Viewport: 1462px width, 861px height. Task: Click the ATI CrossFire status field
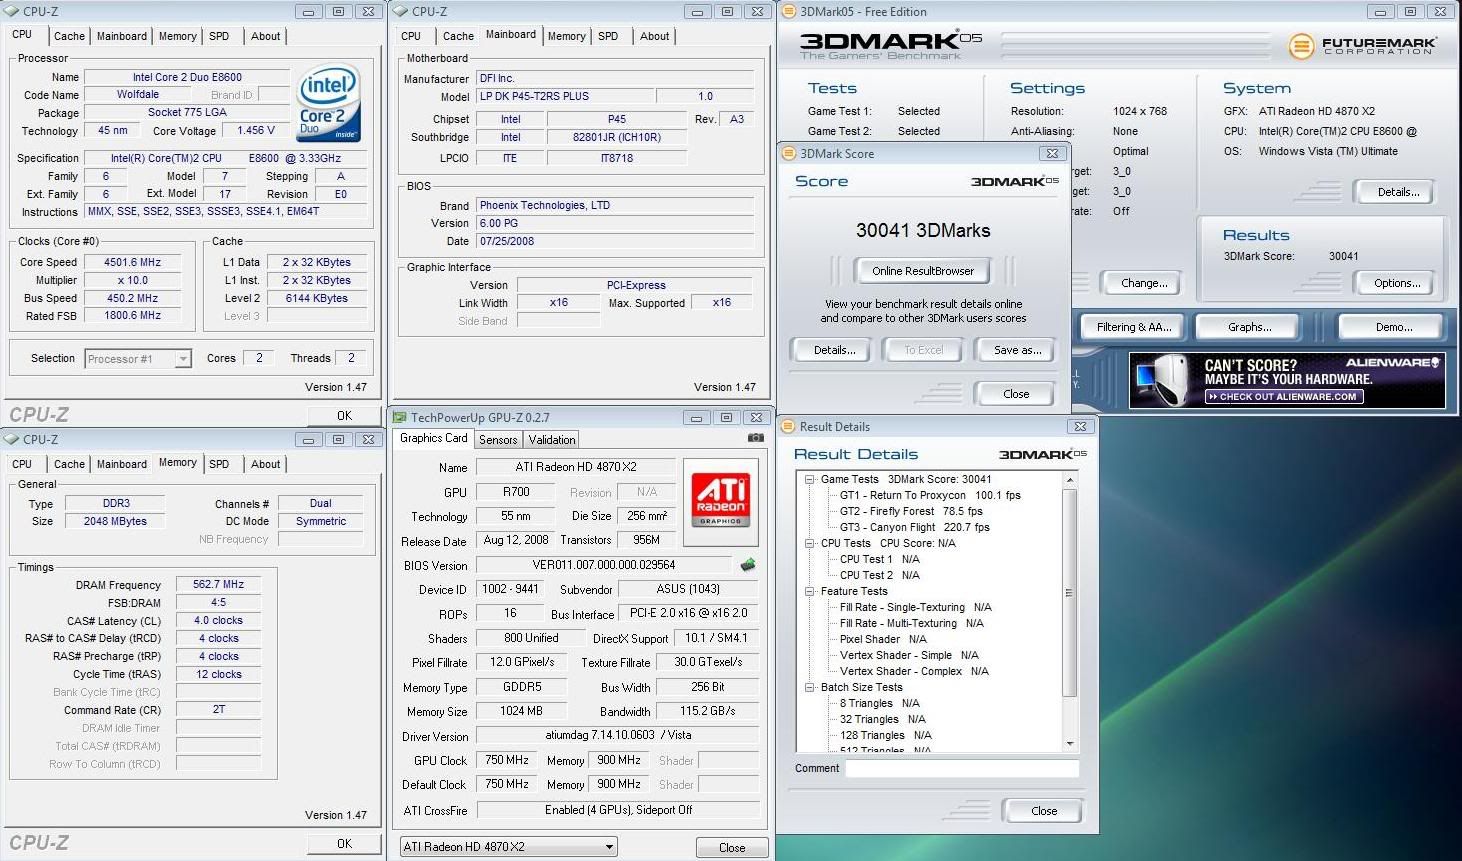click(x=618, y=810)
